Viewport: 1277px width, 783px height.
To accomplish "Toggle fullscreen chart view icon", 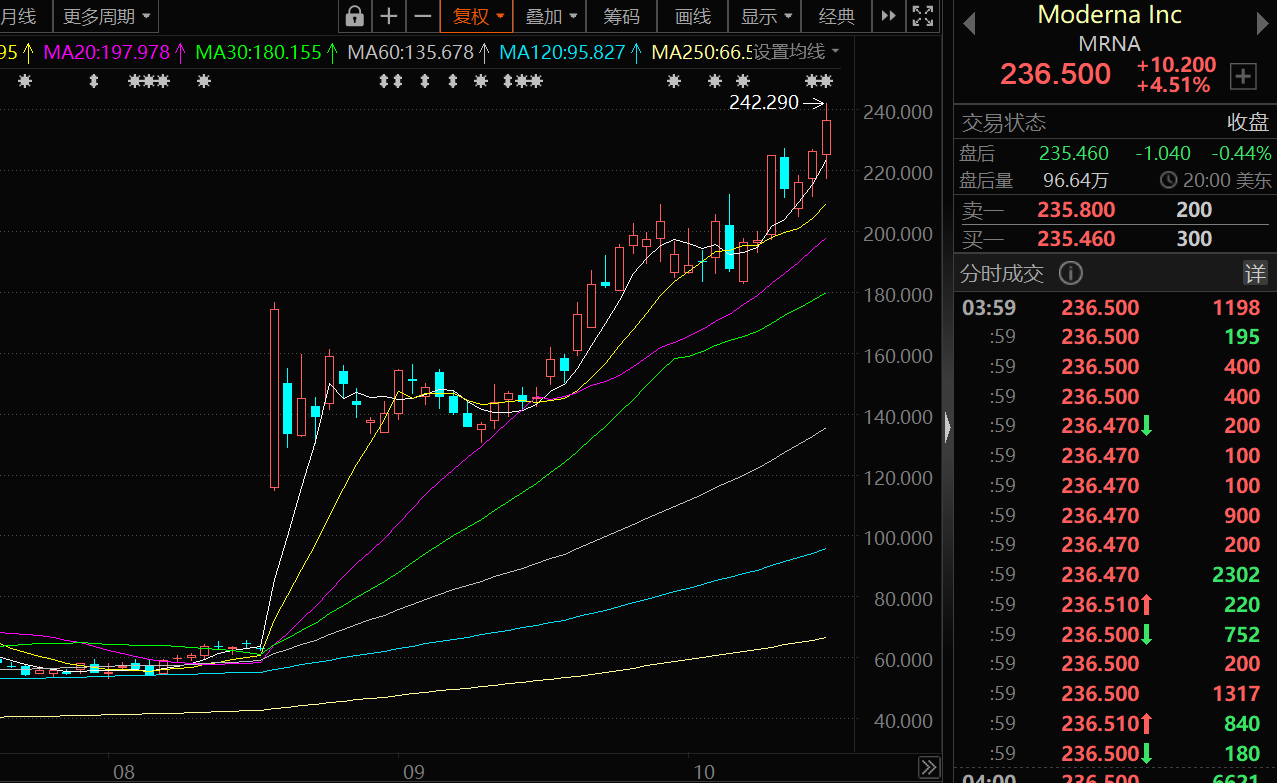I will [x=923, y=16].
